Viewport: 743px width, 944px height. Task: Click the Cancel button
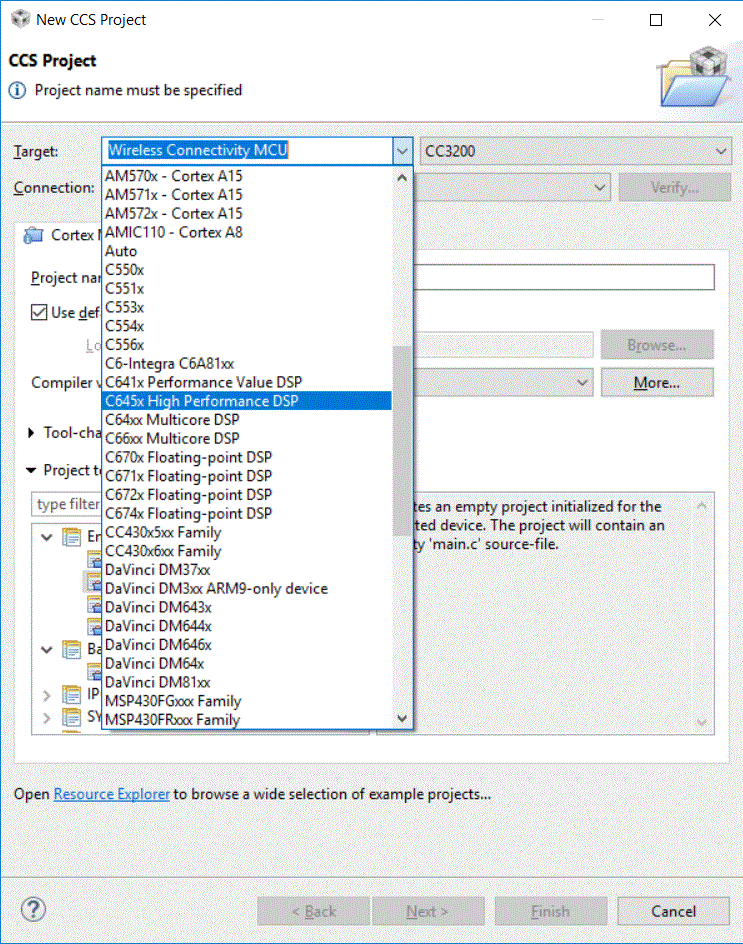[673, 911]
